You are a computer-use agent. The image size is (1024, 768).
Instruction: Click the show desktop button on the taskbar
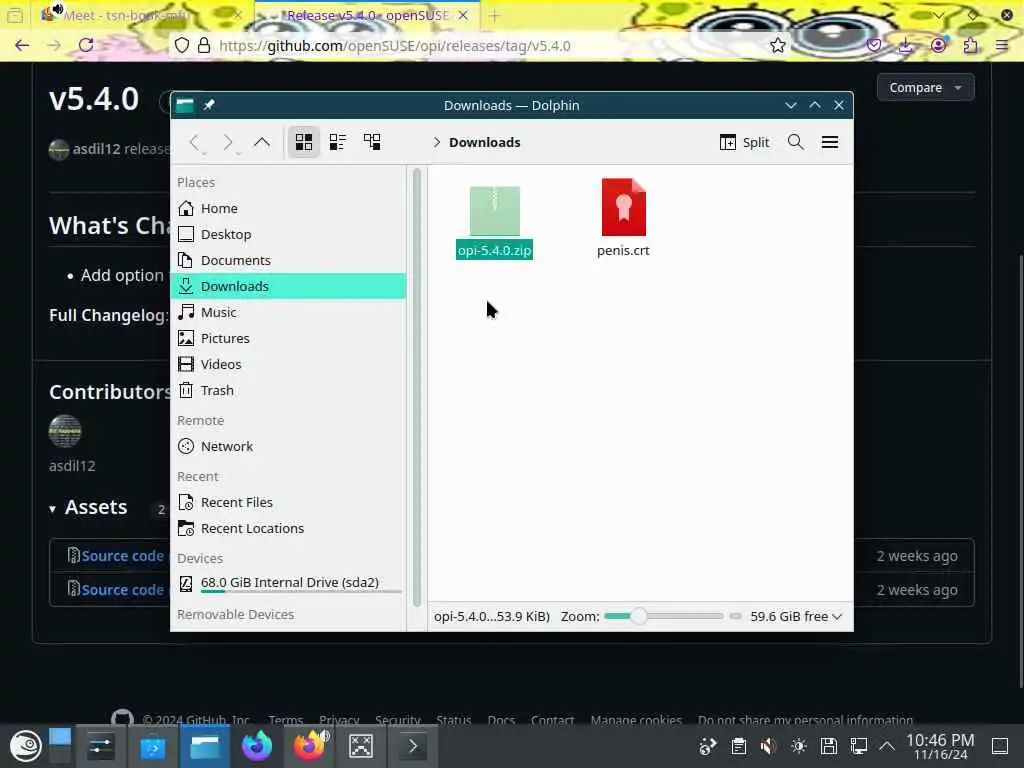pos(1000,746)
